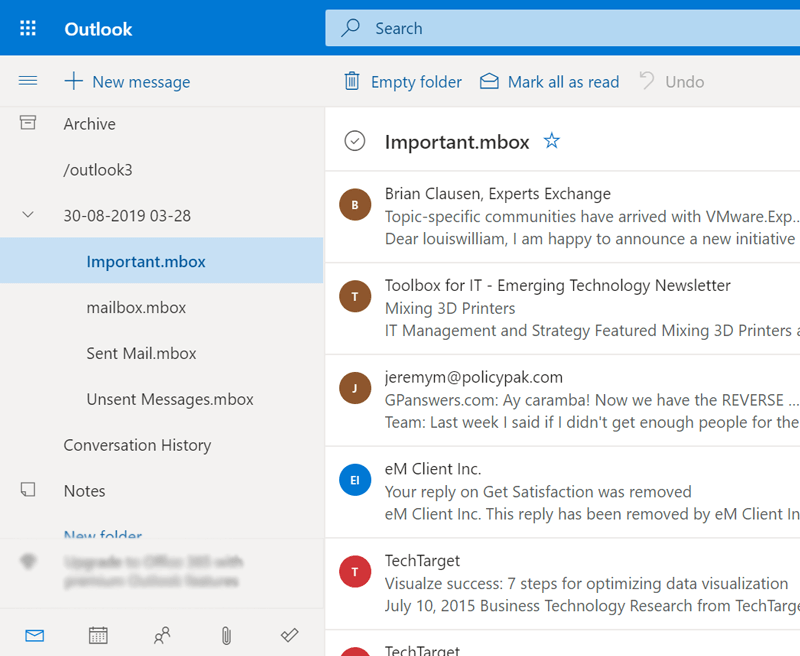Open 'GPanswers.com: Ay caramba!' email subject
The image size is (800, 656).
click(592, 400)
